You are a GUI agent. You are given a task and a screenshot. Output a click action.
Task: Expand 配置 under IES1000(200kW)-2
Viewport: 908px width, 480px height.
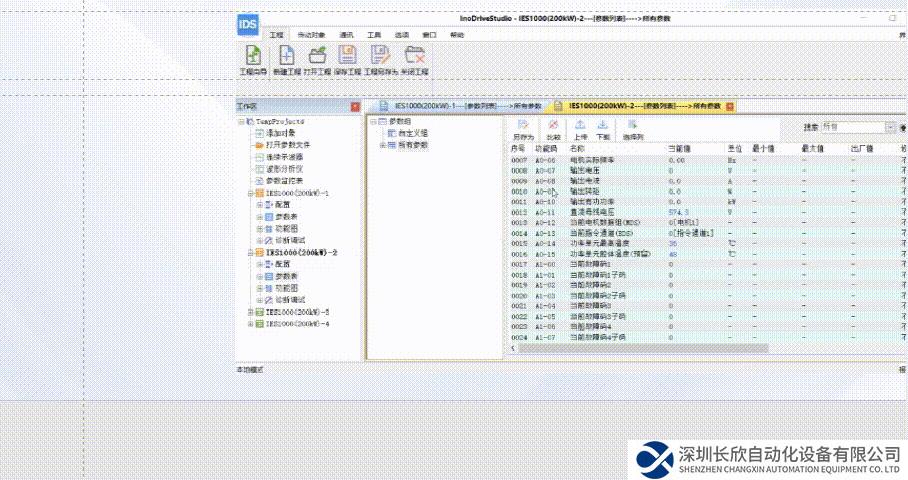260,264
